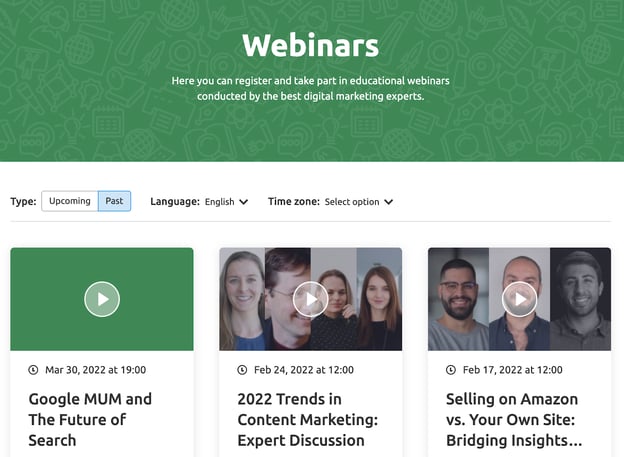This screenshot has width=624, height=457.
Task: Open the Time zone Select option dropdown
Action: 359,202
